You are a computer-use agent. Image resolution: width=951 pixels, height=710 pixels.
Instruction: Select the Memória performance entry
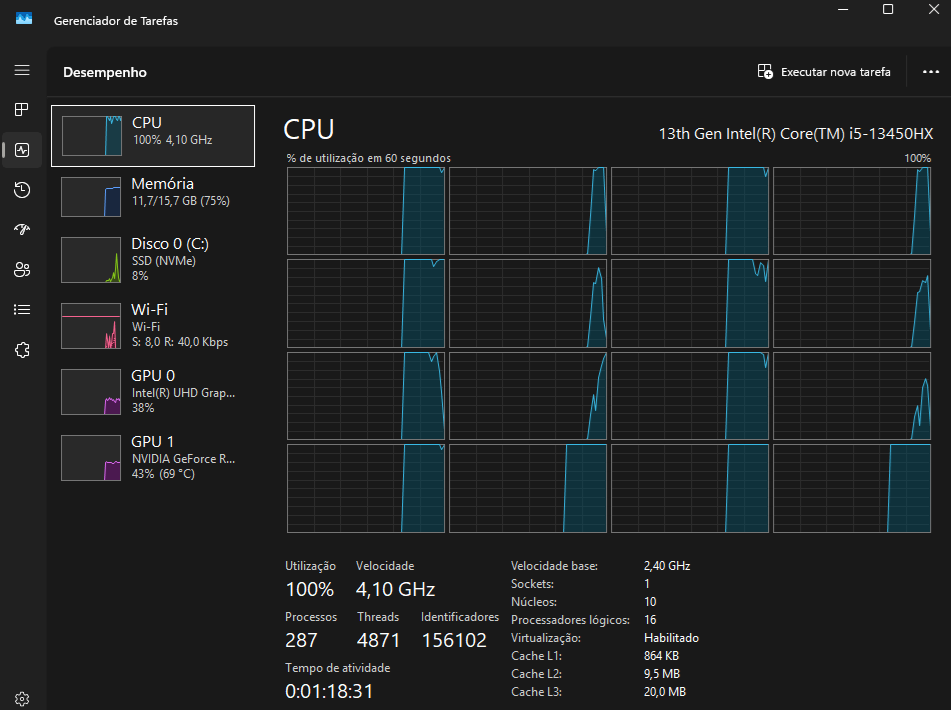coord(153,196)
